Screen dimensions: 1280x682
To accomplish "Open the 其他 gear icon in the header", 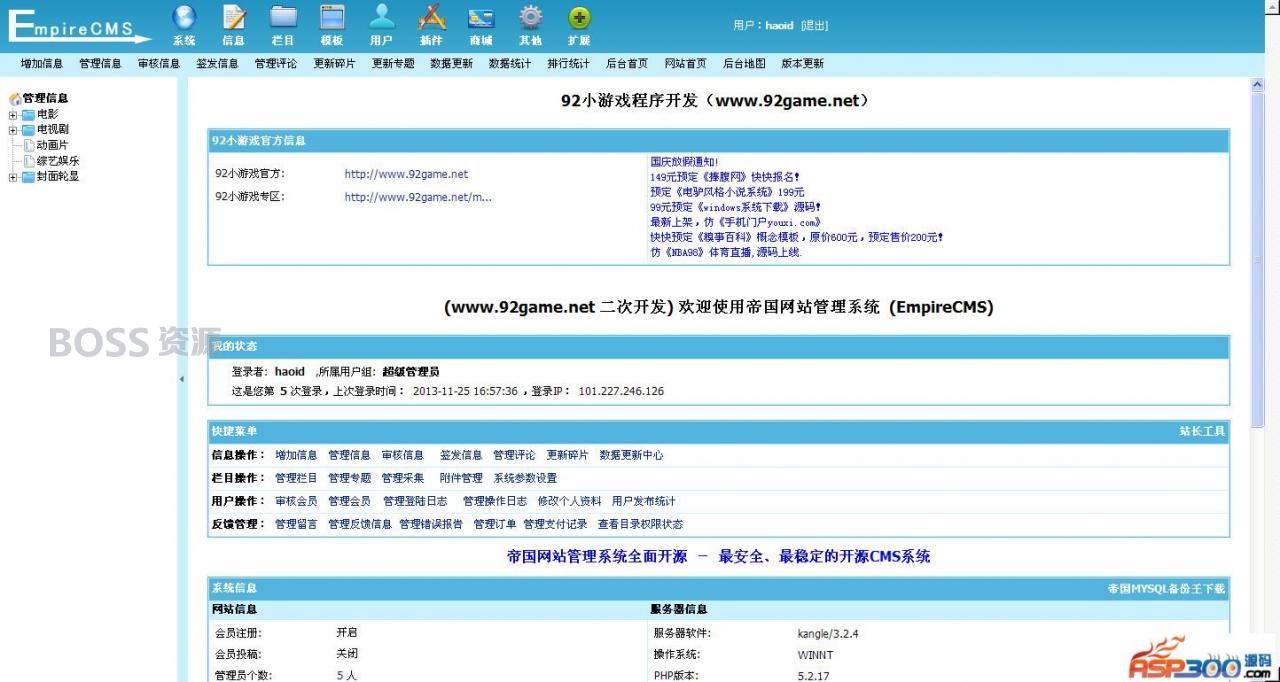I will (530, 17).
